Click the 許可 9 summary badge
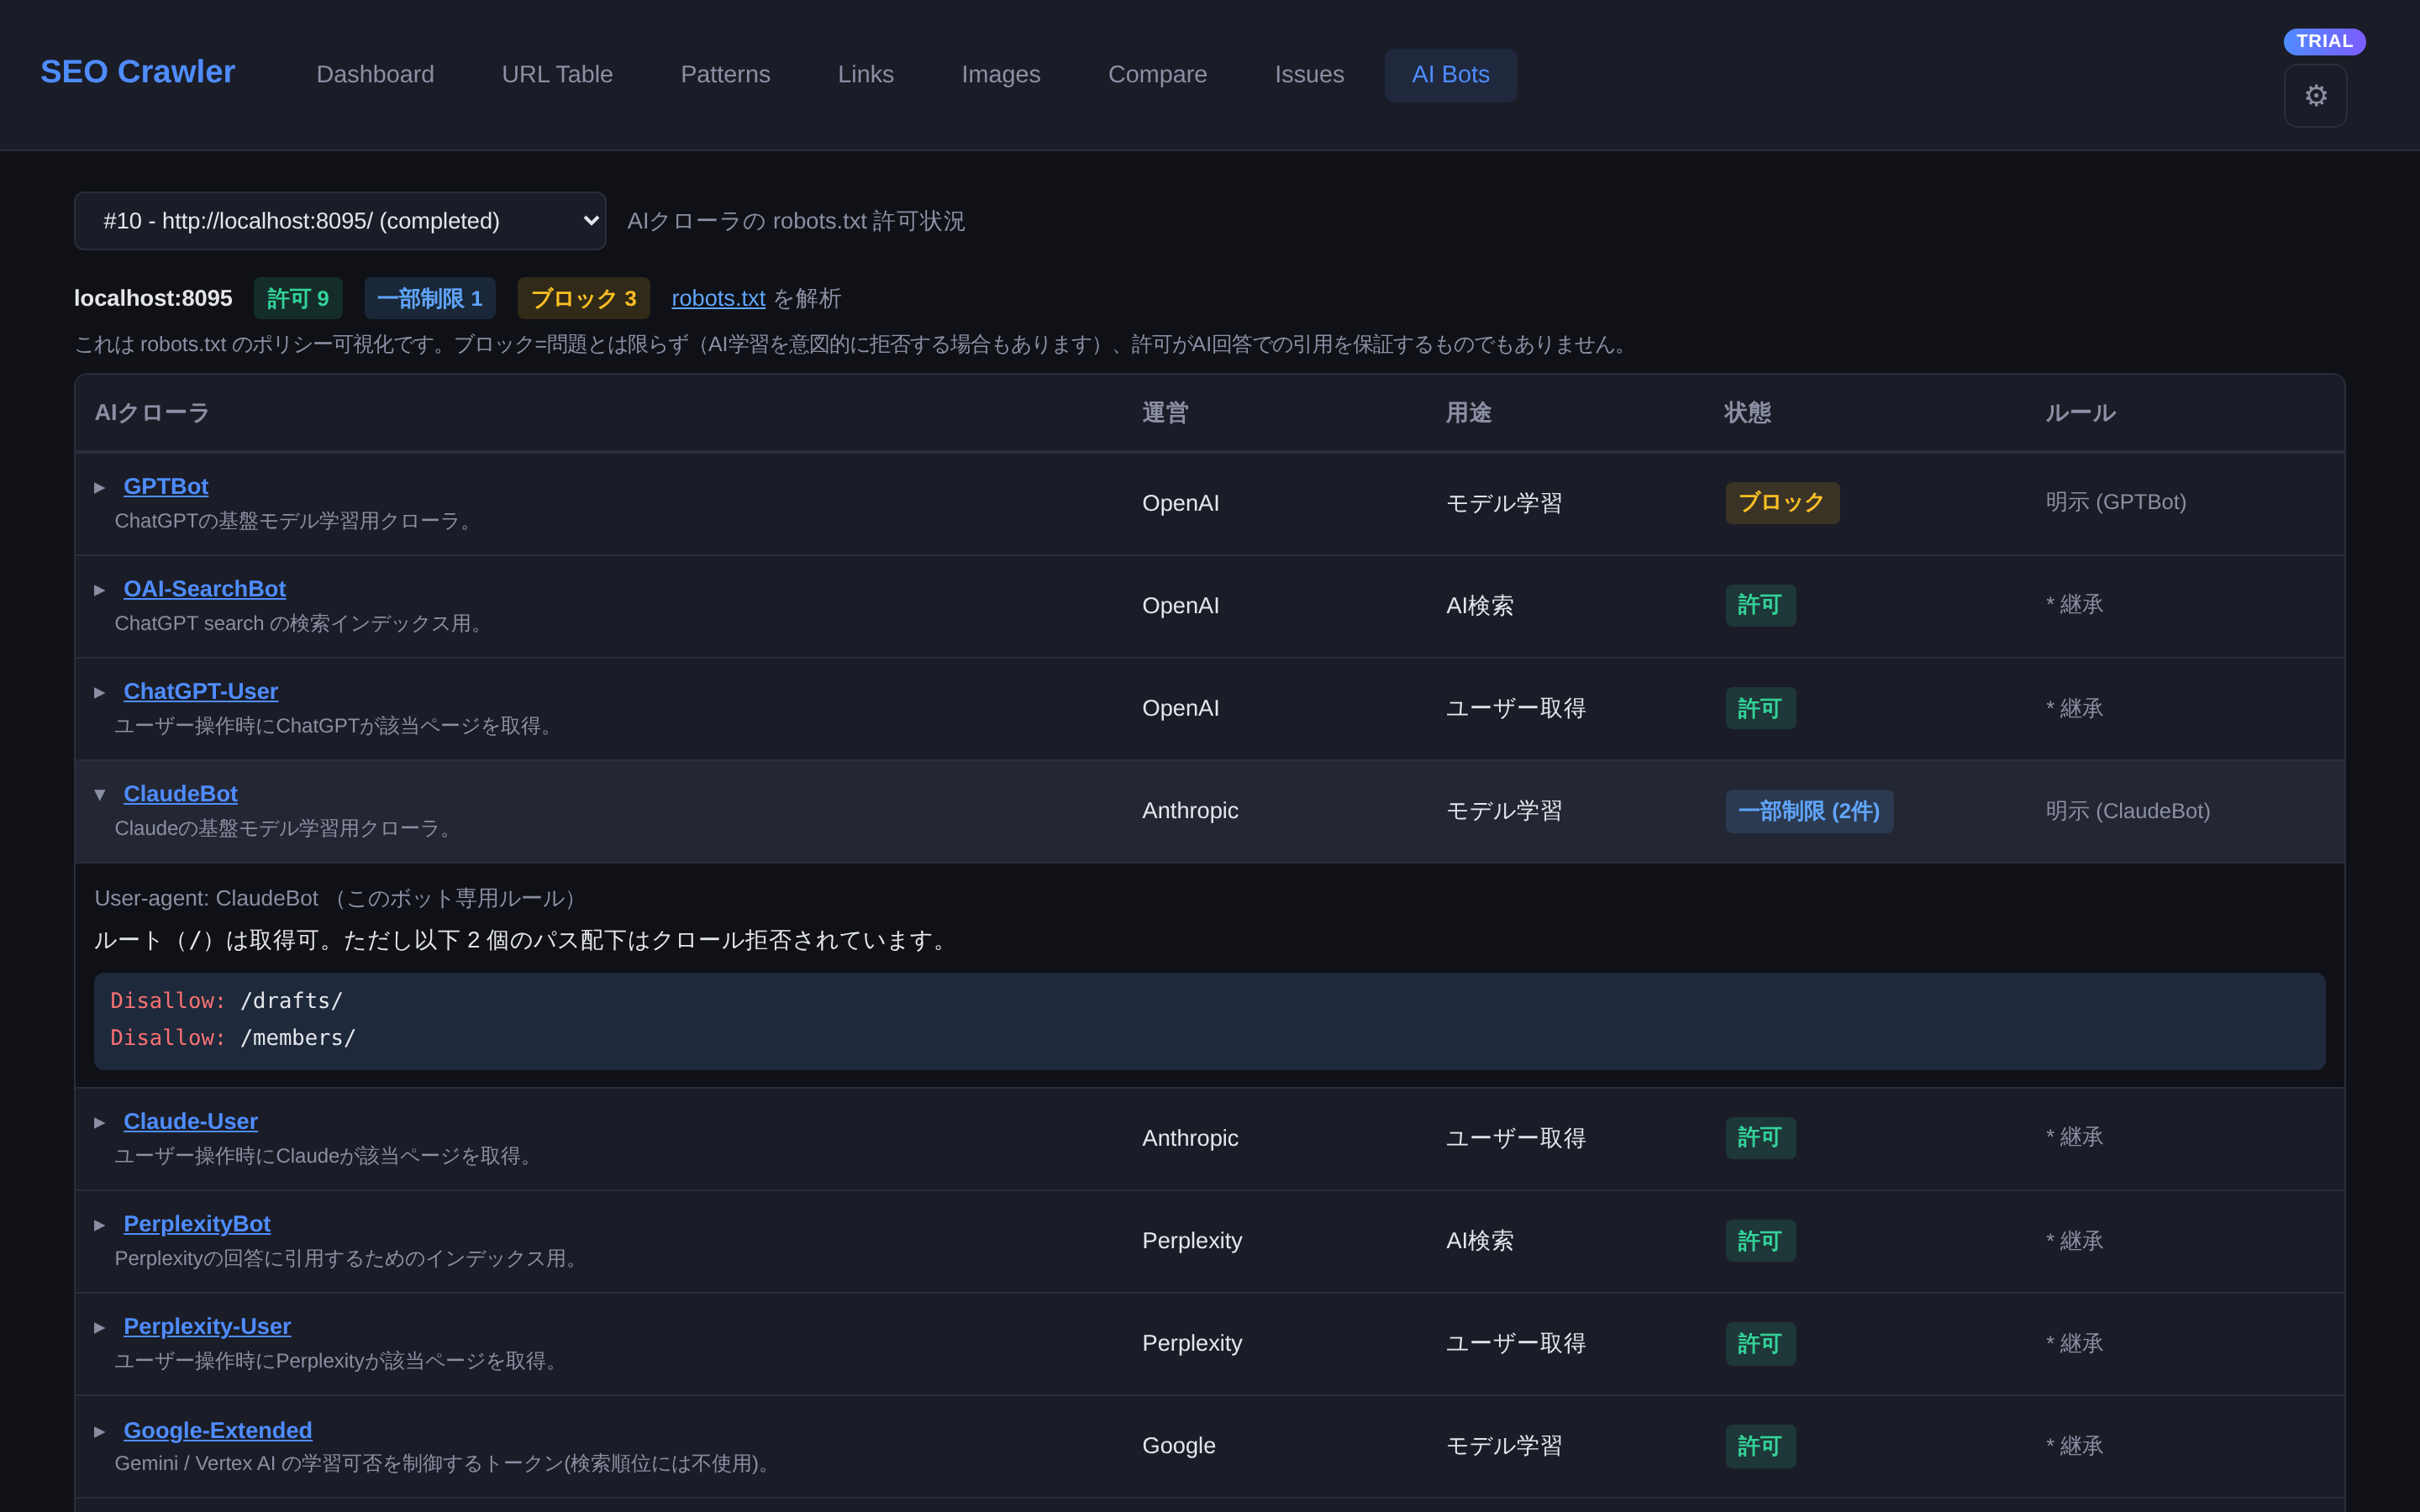This screenshot has width=2420, height=1512. click(298, 298)
